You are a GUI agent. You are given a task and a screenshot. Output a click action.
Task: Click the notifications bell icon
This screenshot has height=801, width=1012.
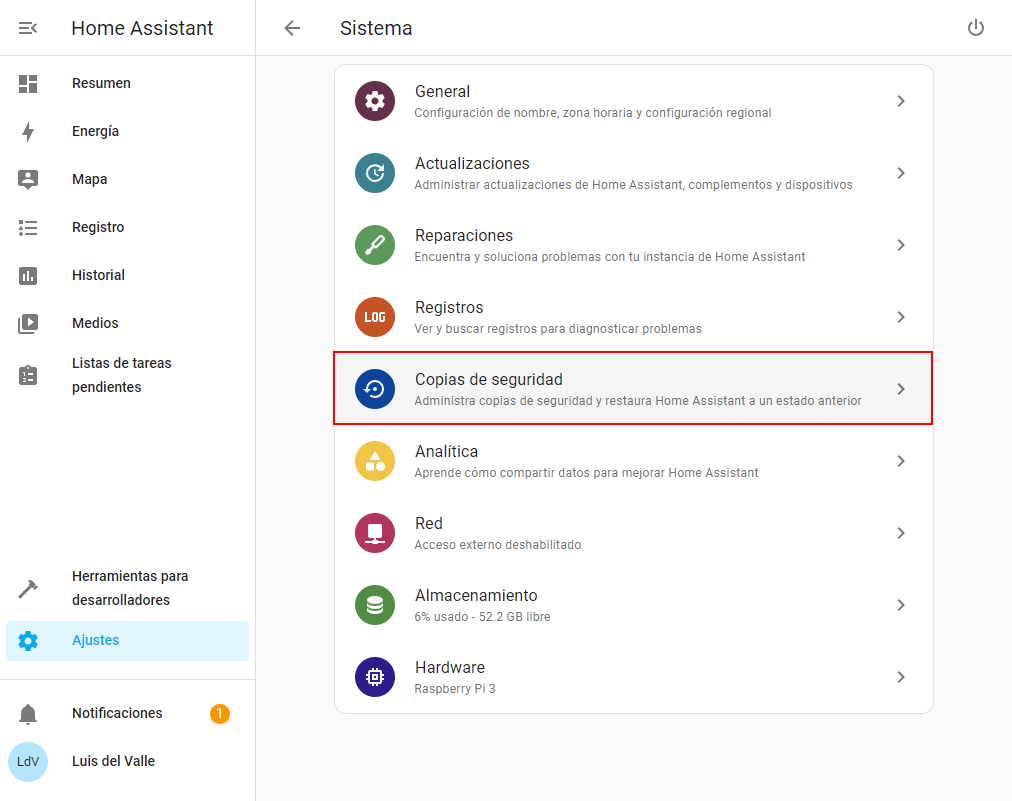click(x=28, y=714)
